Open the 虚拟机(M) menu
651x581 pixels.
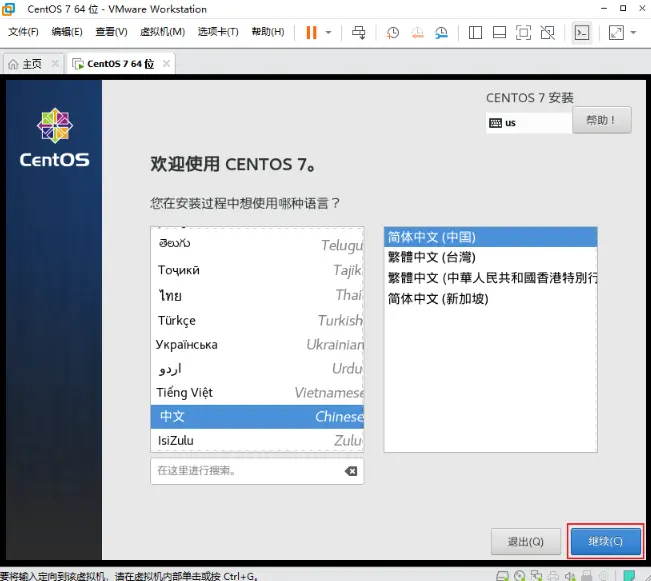coord(164,32)
